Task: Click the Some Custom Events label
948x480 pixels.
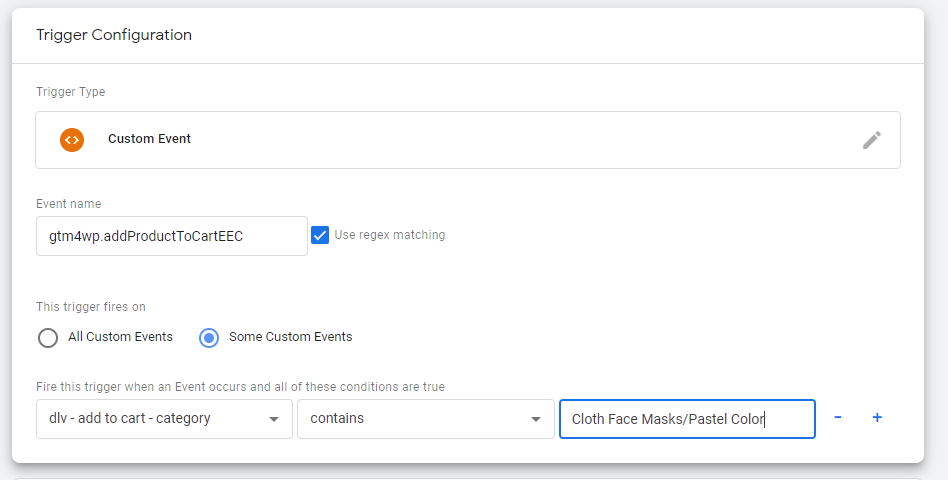Action: click(290, 337)
